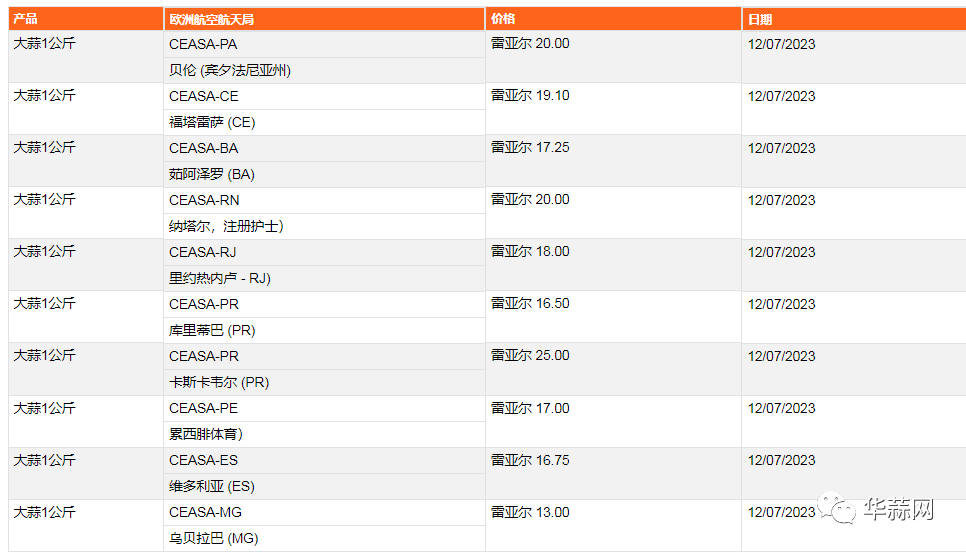This screenshot has height=552, width=966.
Task: Select the CEASA-PA cell
Action: (x=324, y=44)
